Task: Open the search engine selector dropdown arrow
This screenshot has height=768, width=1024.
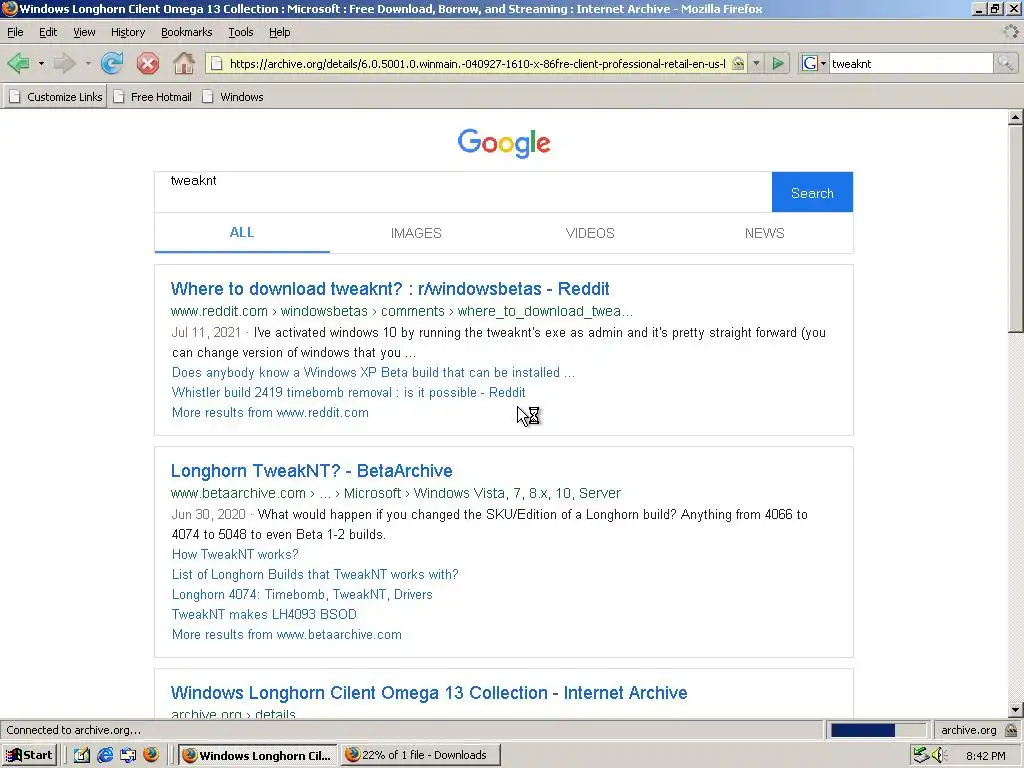Action: [x=823, y=63]
